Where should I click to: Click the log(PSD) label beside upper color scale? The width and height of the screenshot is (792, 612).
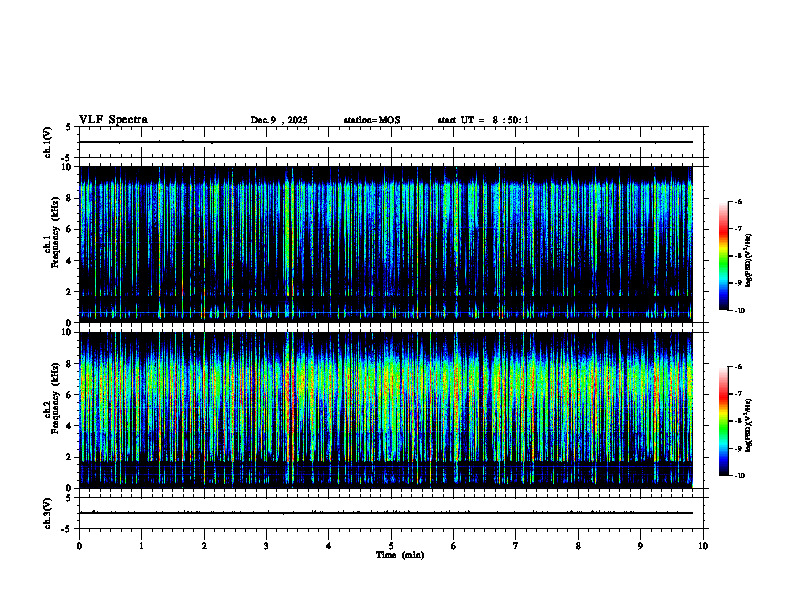(x=749, y=260)
